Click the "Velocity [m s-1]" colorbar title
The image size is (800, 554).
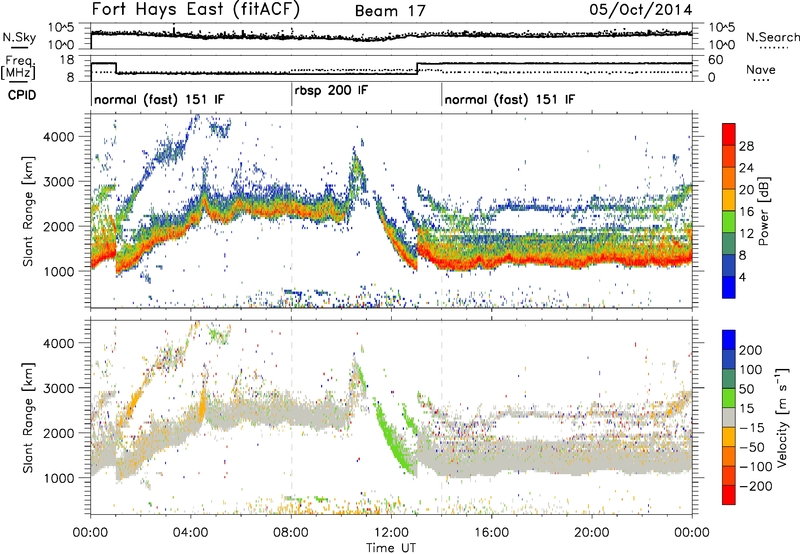pos(782,417)
